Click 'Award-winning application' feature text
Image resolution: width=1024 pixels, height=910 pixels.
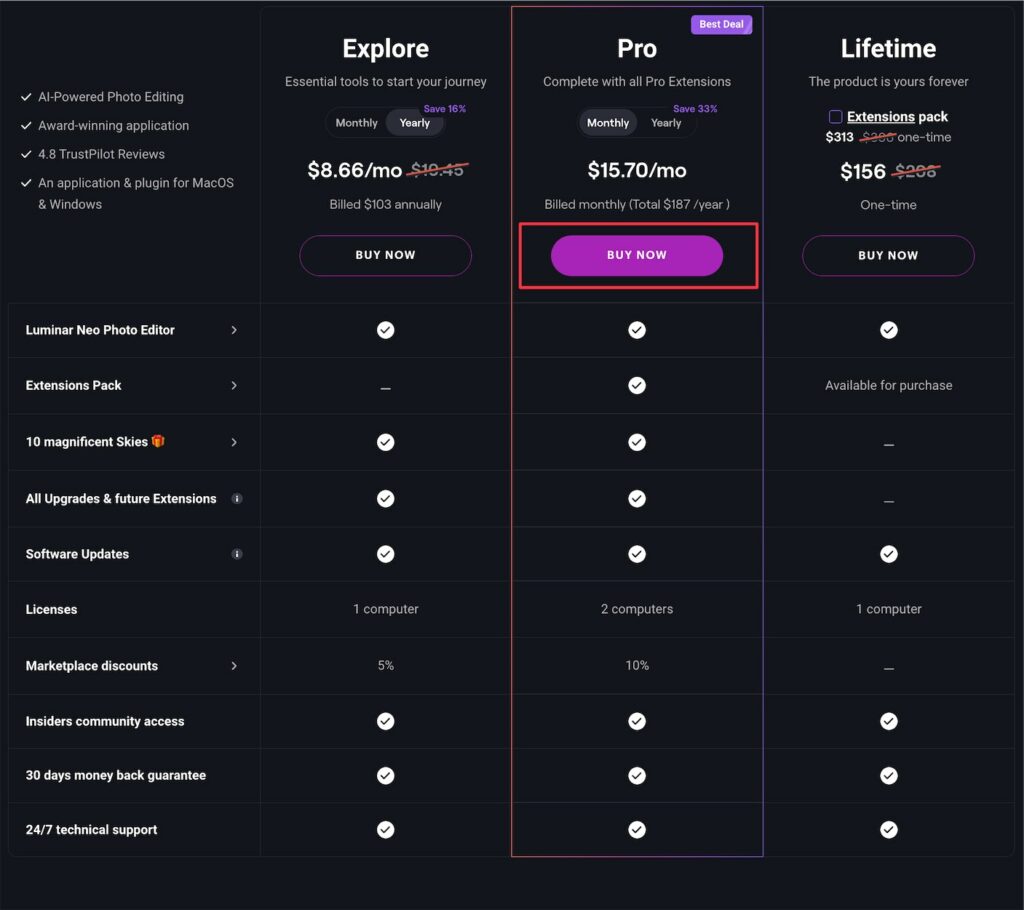113,125
